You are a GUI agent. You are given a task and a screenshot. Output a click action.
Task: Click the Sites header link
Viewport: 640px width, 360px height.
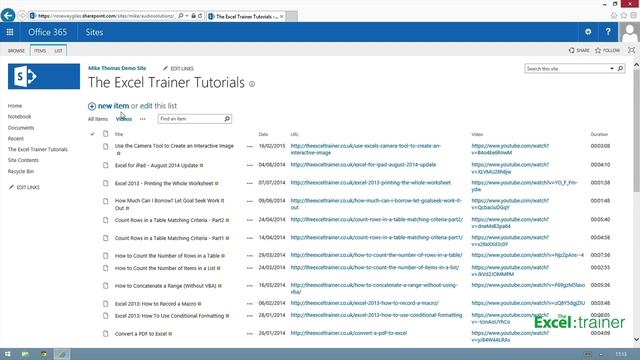coord(94,32)
